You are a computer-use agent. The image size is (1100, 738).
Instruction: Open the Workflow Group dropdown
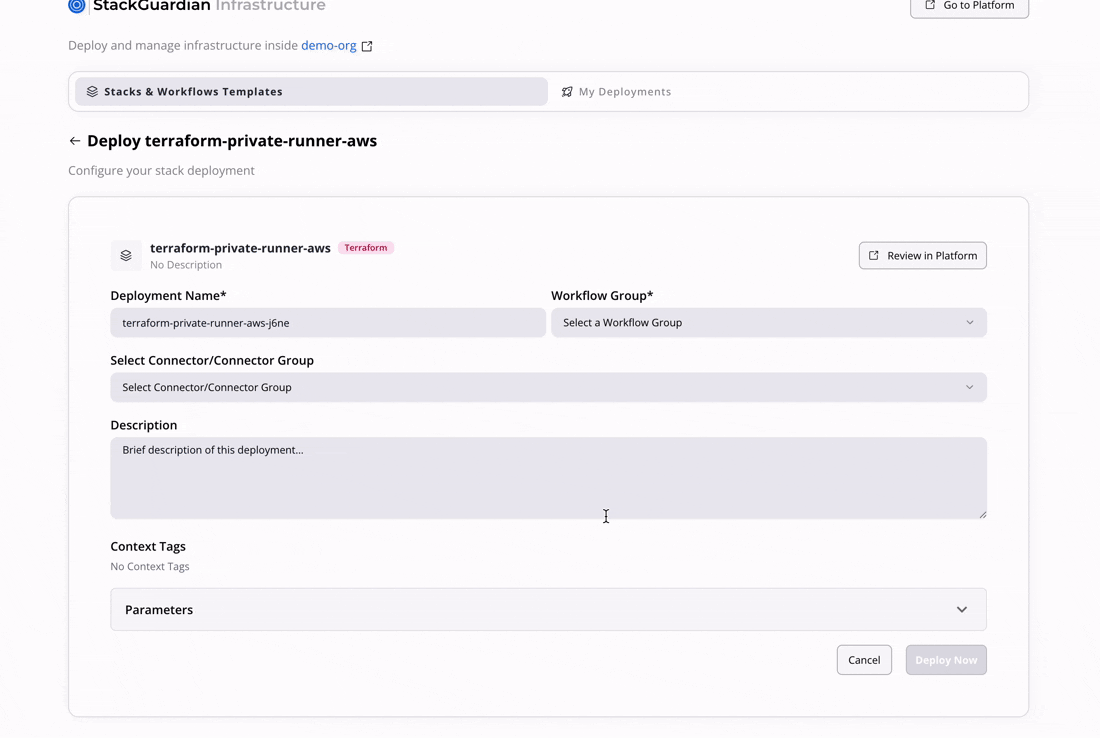tap(768, 323)
